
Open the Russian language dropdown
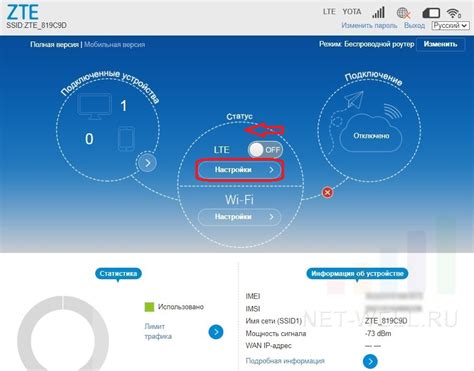coord(450,26)
